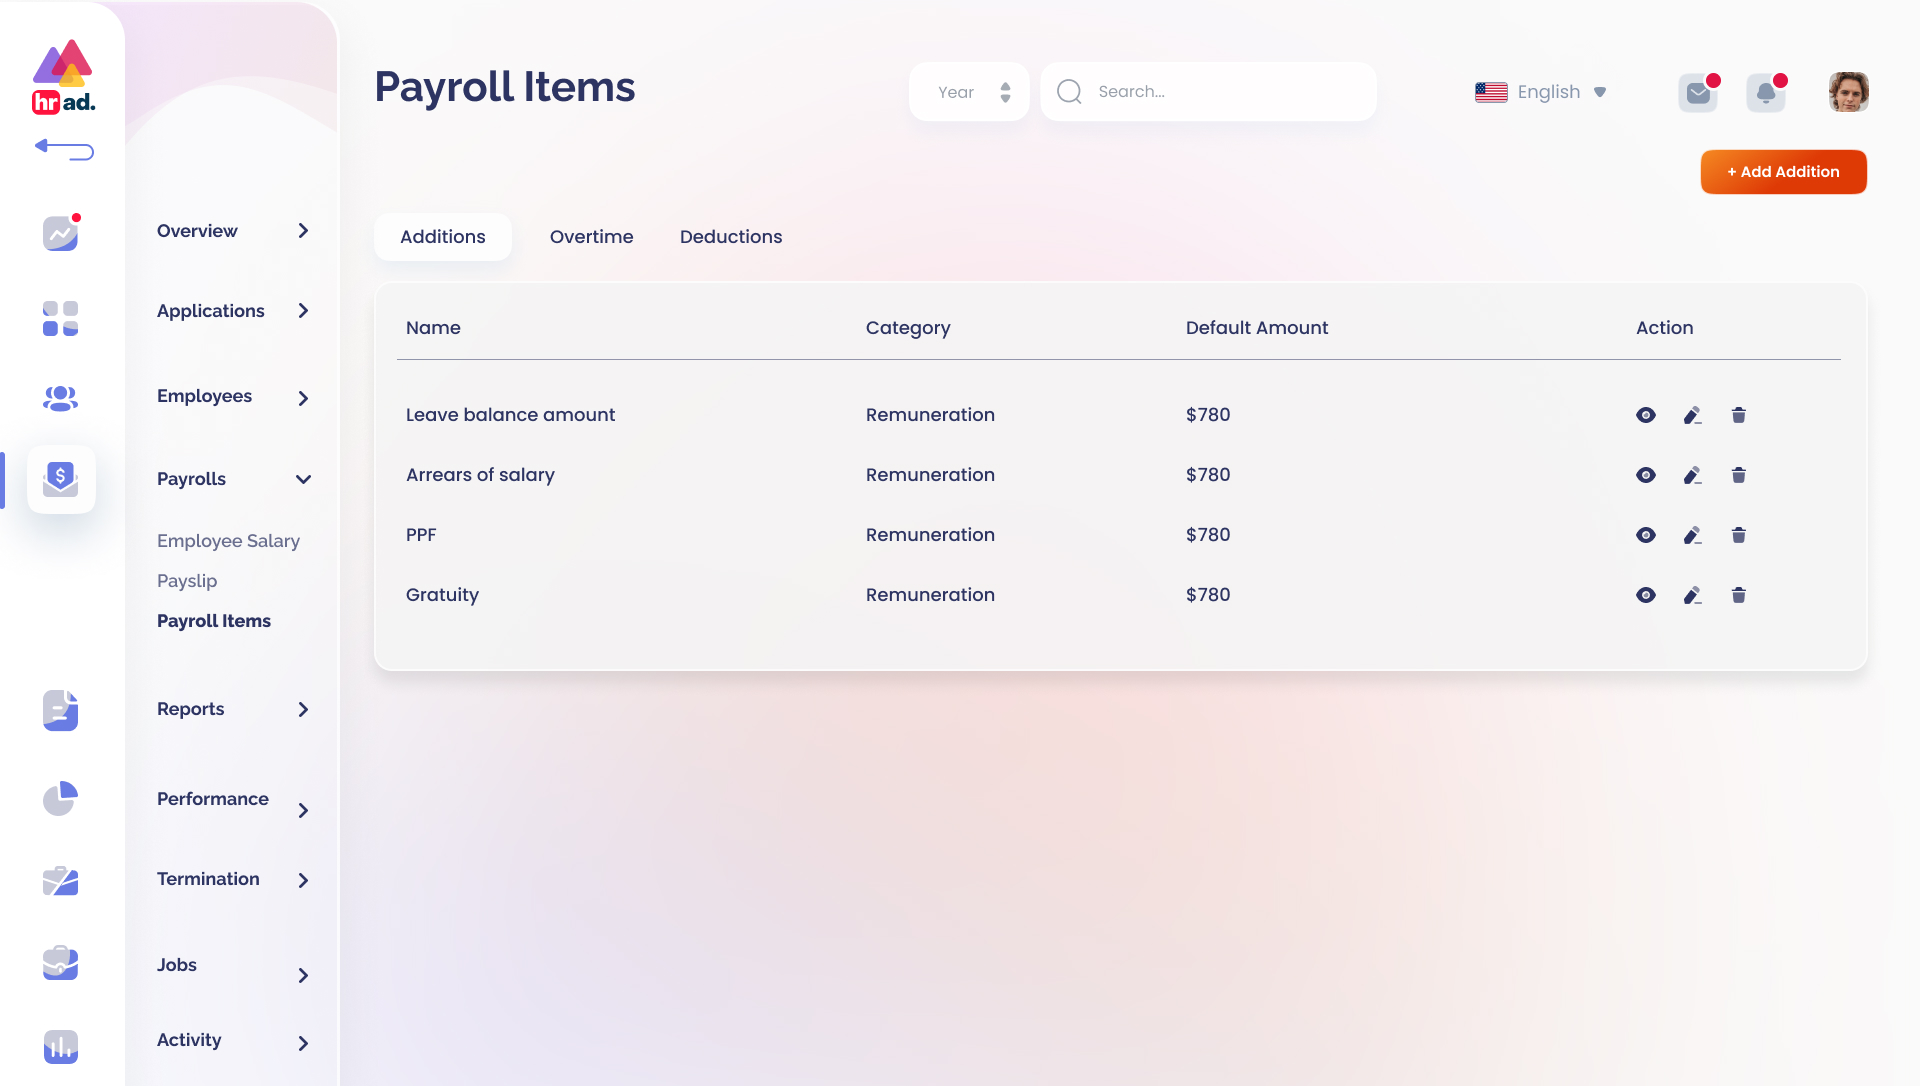Image resolution: width=1920 pixels, height=1086 pixels.
Task: Open the English language dropdown
Action: coord(1541,92)
